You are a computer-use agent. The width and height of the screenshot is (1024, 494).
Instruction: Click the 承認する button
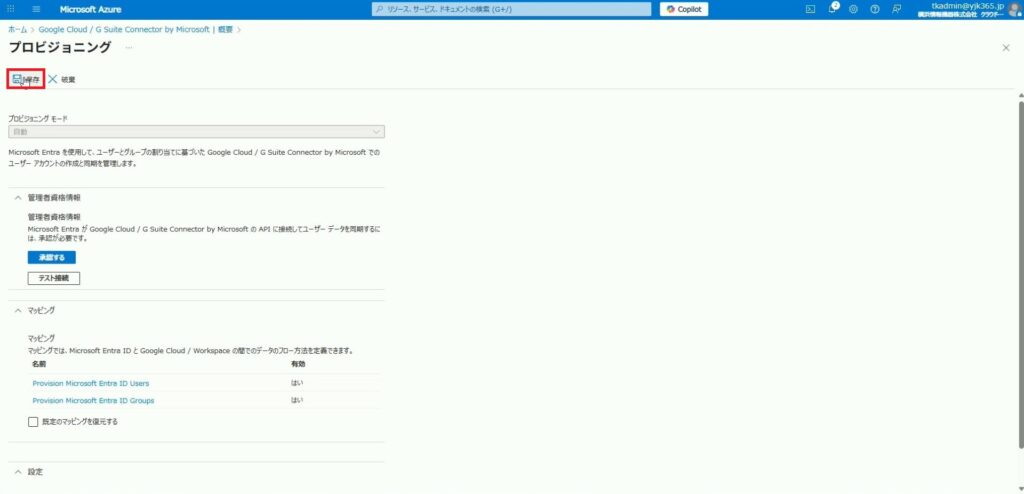pyautogui.click(x=51, y=257)
